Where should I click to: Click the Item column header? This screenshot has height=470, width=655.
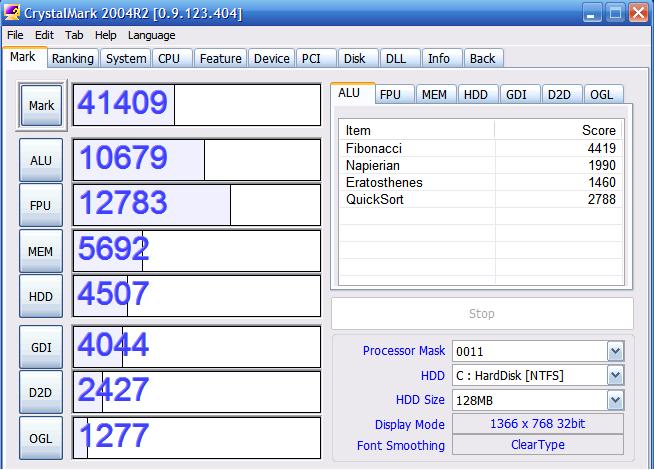point(416,130)
